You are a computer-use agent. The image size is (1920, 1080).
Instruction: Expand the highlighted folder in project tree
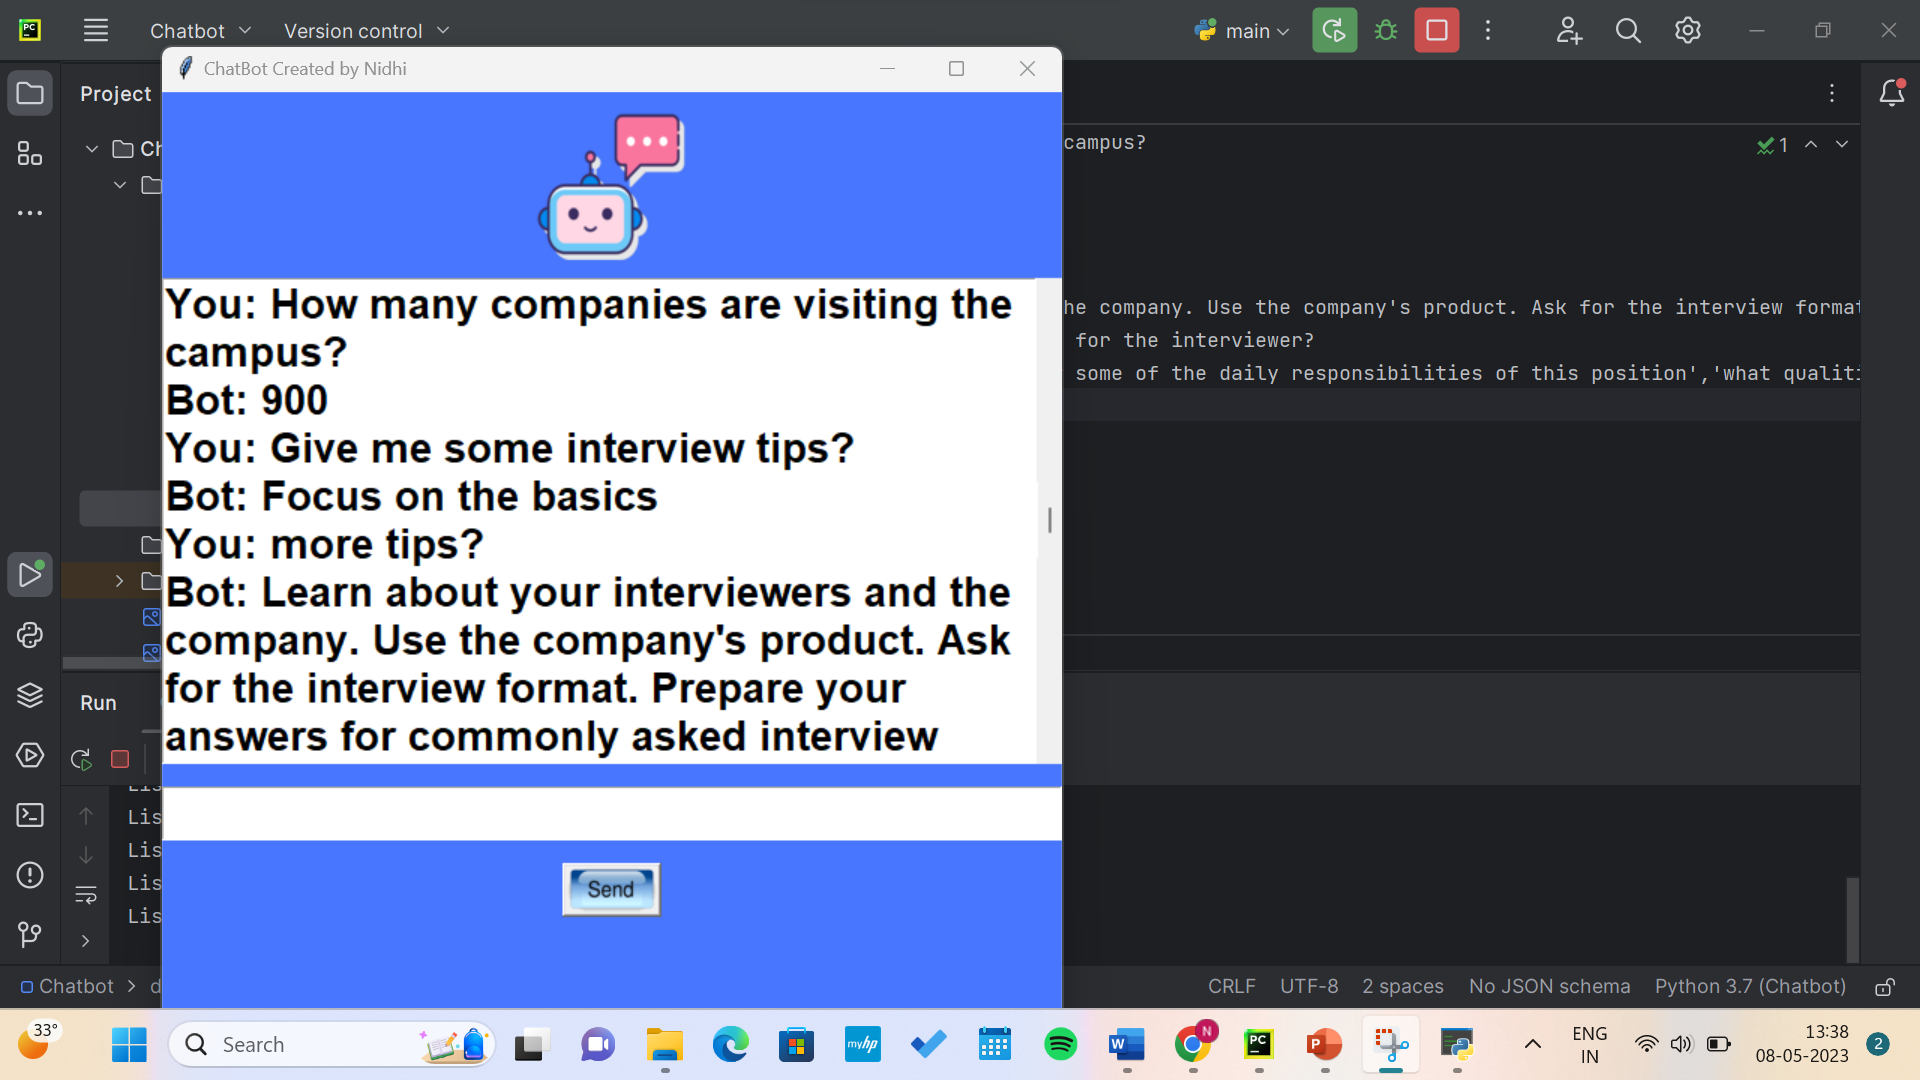point(120,581)
